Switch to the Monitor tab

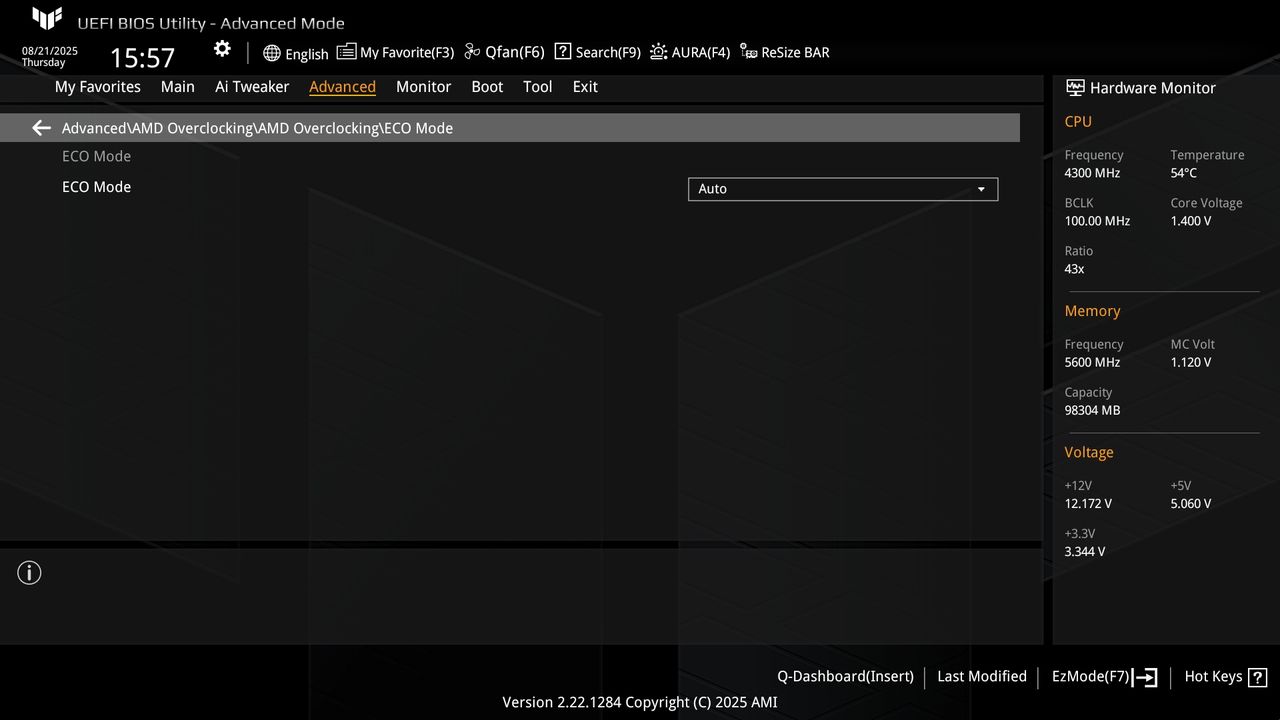point(423,87)
